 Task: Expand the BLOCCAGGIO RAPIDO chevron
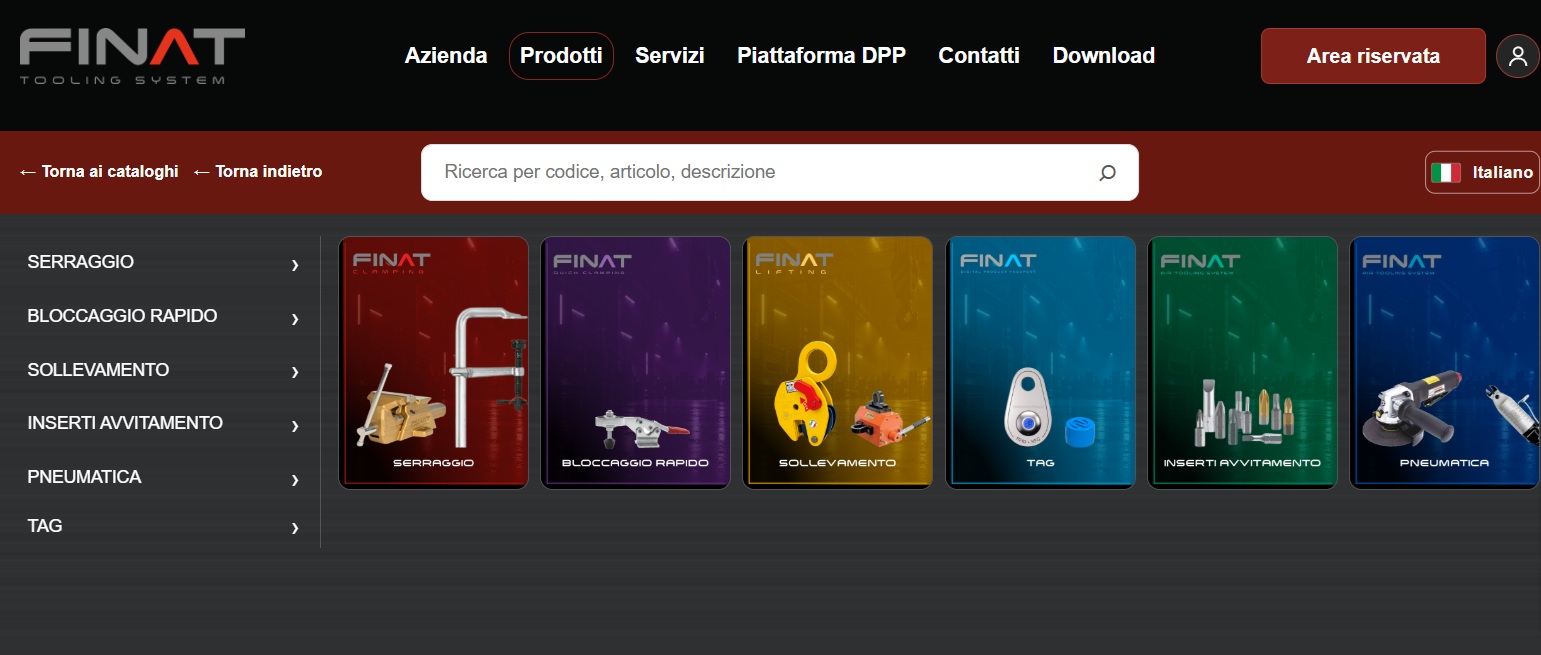(x=295, y=319)
